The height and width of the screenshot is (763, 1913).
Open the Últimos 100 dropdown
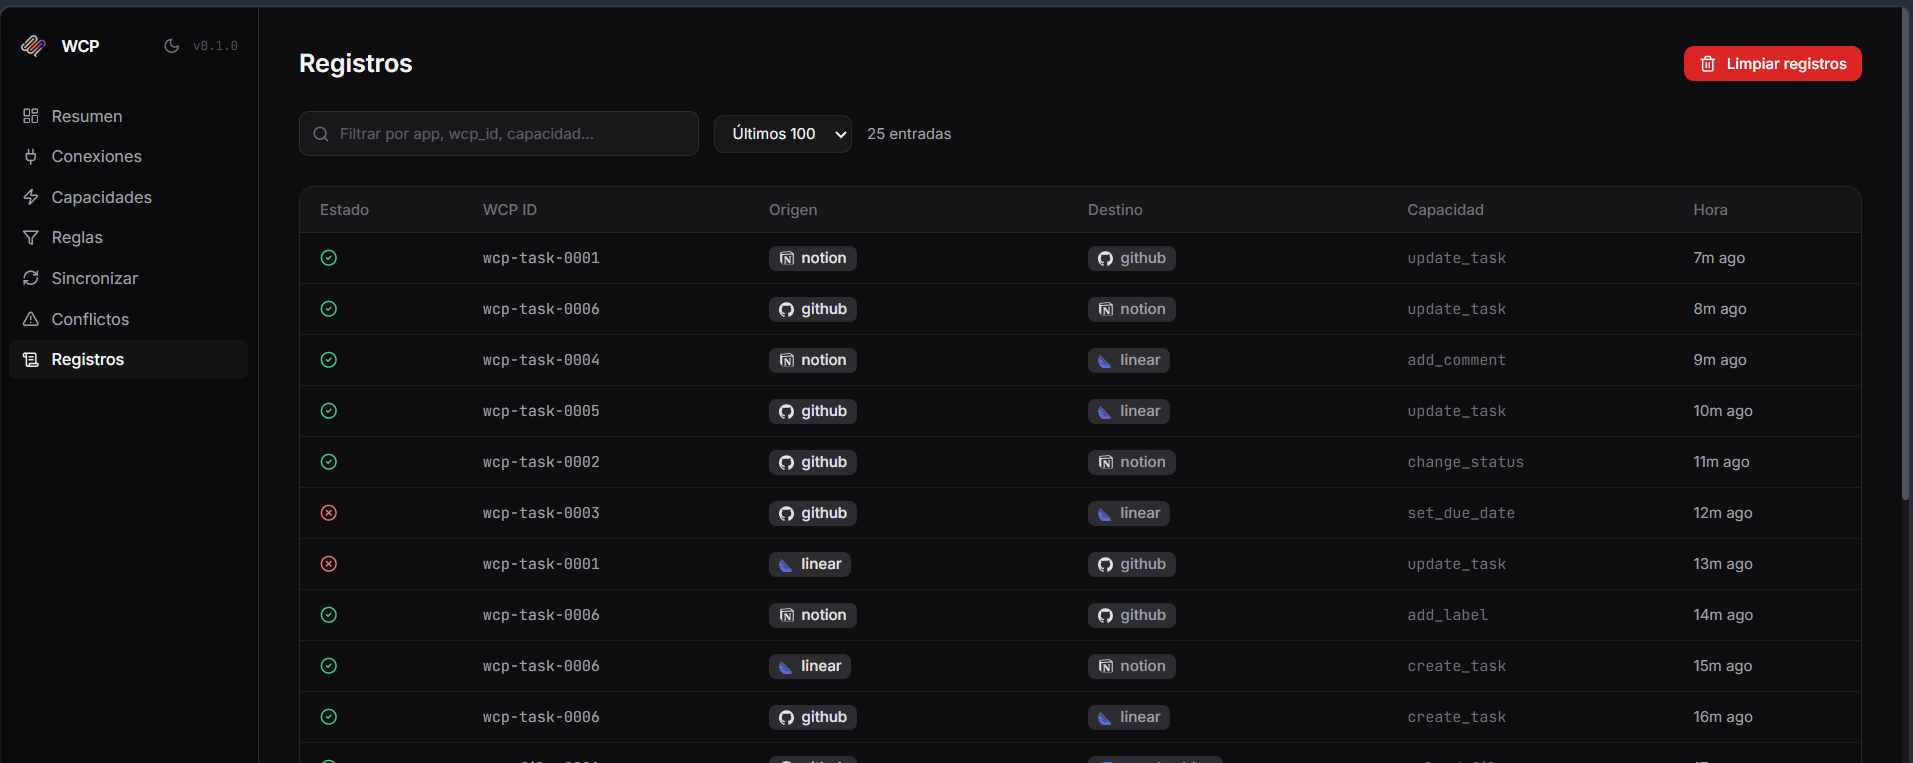point(782,134)
